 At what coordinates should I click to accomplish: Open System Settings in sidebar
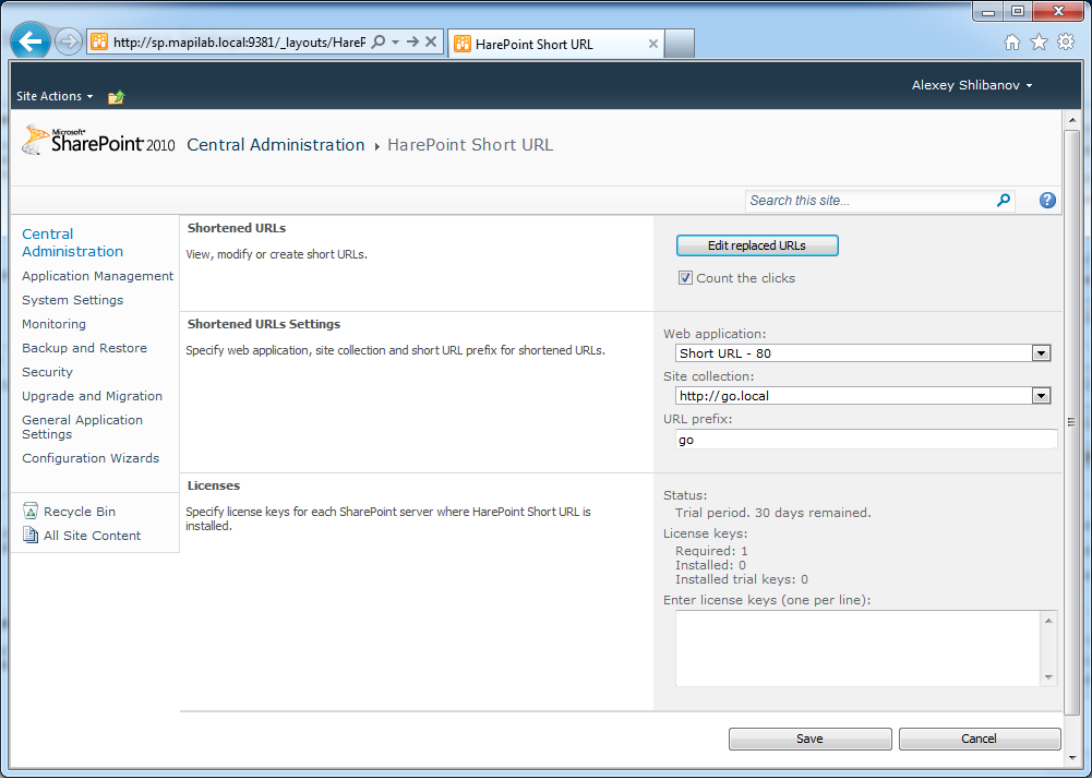[72, 300]
